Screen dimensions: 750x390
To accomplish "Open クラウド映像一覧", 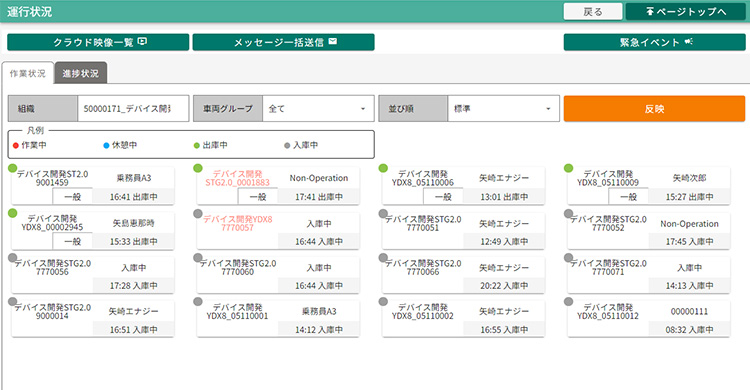I will tap(98, 42).
